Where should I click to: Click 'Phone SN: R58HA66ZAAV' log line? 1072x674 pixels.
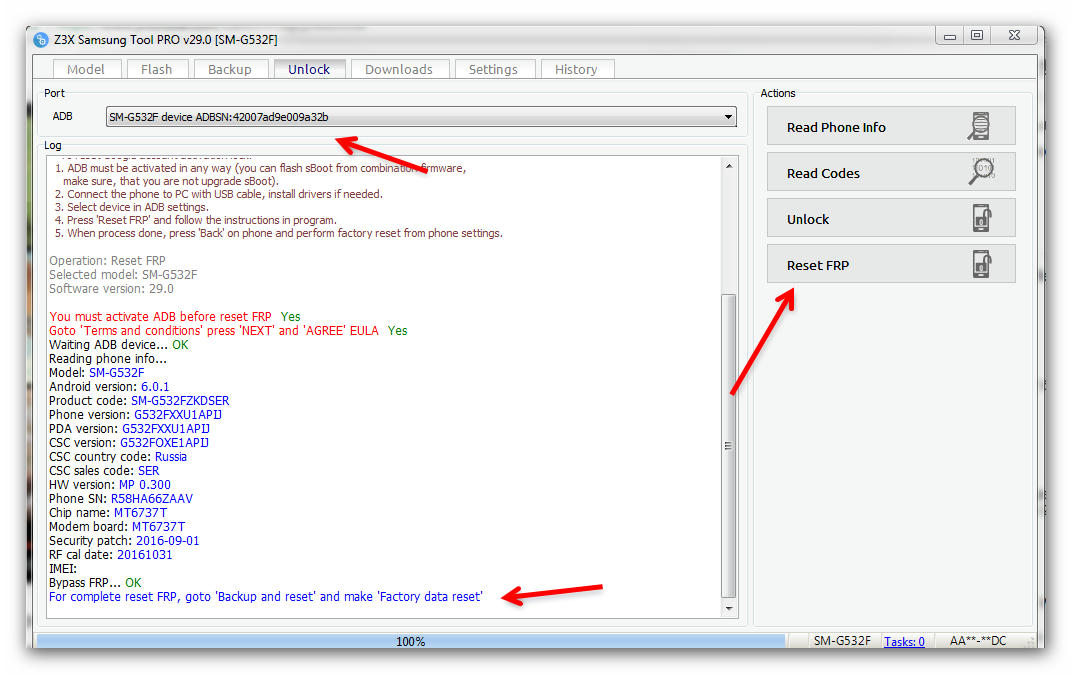coord(121,498)
